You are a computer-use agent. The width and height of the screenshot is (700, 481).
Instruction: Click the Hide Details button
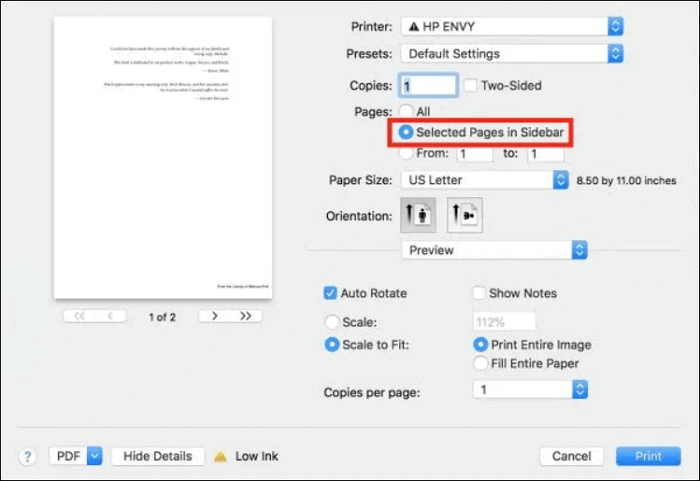point(157,456)
